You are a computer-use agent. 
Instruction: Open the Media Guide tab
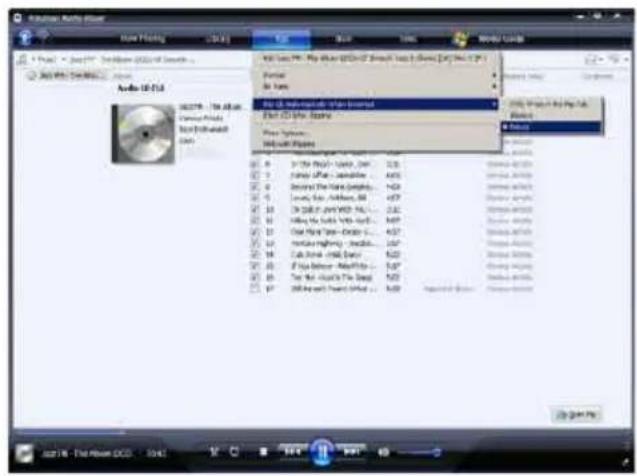tap(501, 39)
